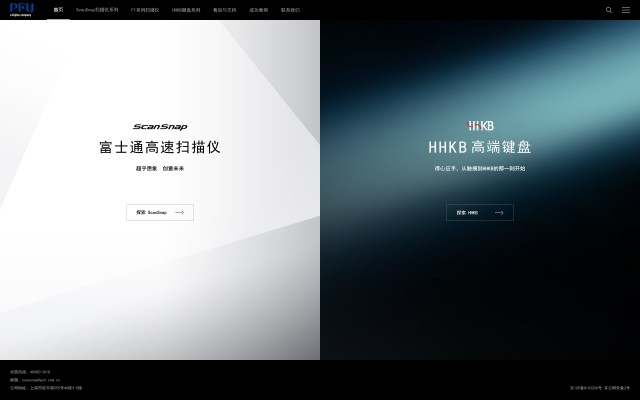Open the last navigation item 联系我们

pyautogui.click(x=290, y=10)
